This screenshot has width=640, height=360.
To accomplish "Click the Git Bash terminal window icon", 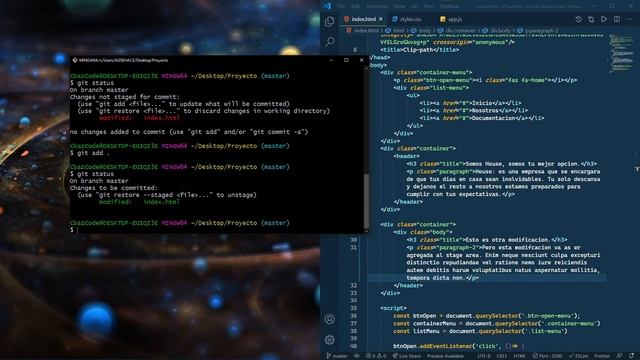I will (x=75, y=60).
